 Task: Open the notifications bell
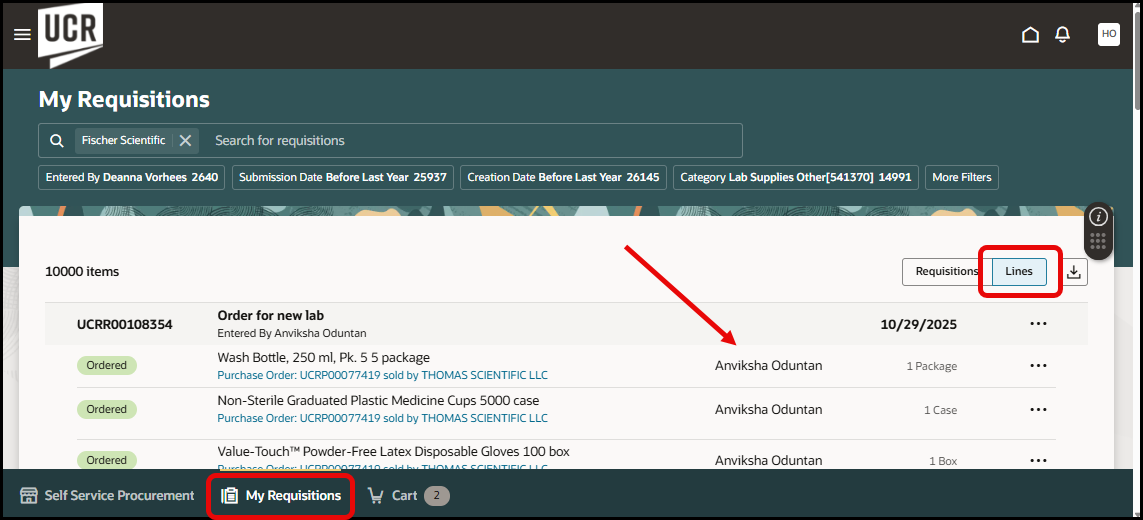click(1062, 35)
